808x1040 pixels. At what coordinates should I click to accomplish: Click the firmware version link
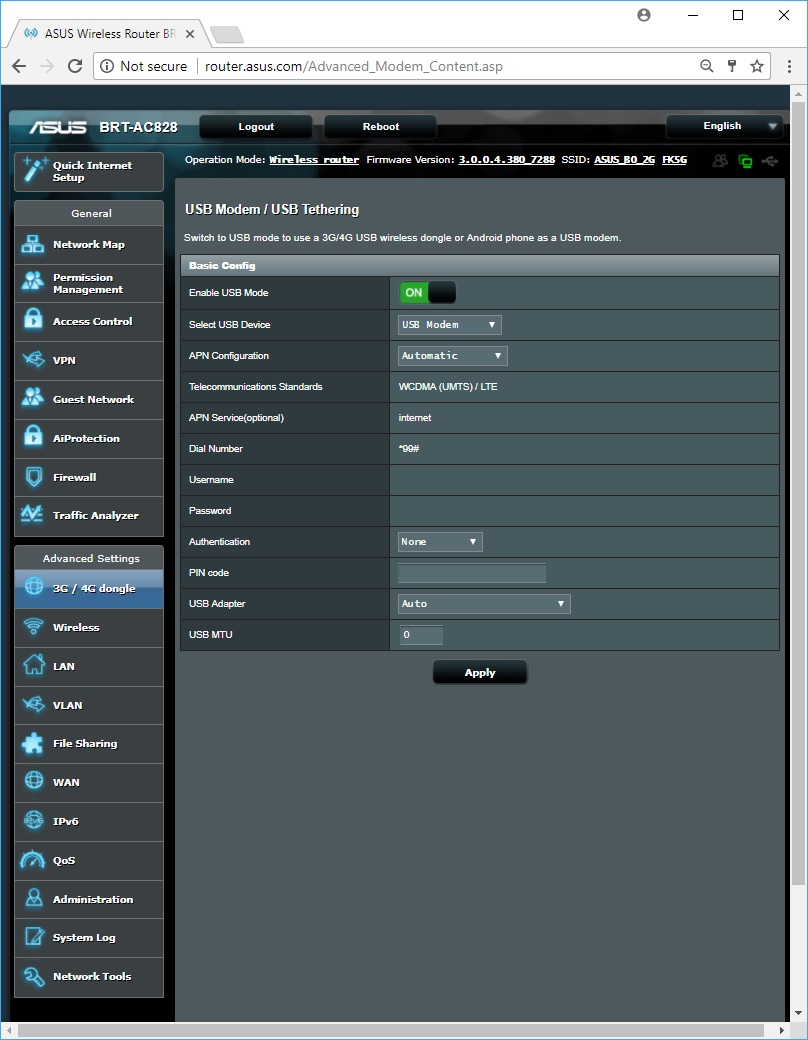tap(506, 160)
